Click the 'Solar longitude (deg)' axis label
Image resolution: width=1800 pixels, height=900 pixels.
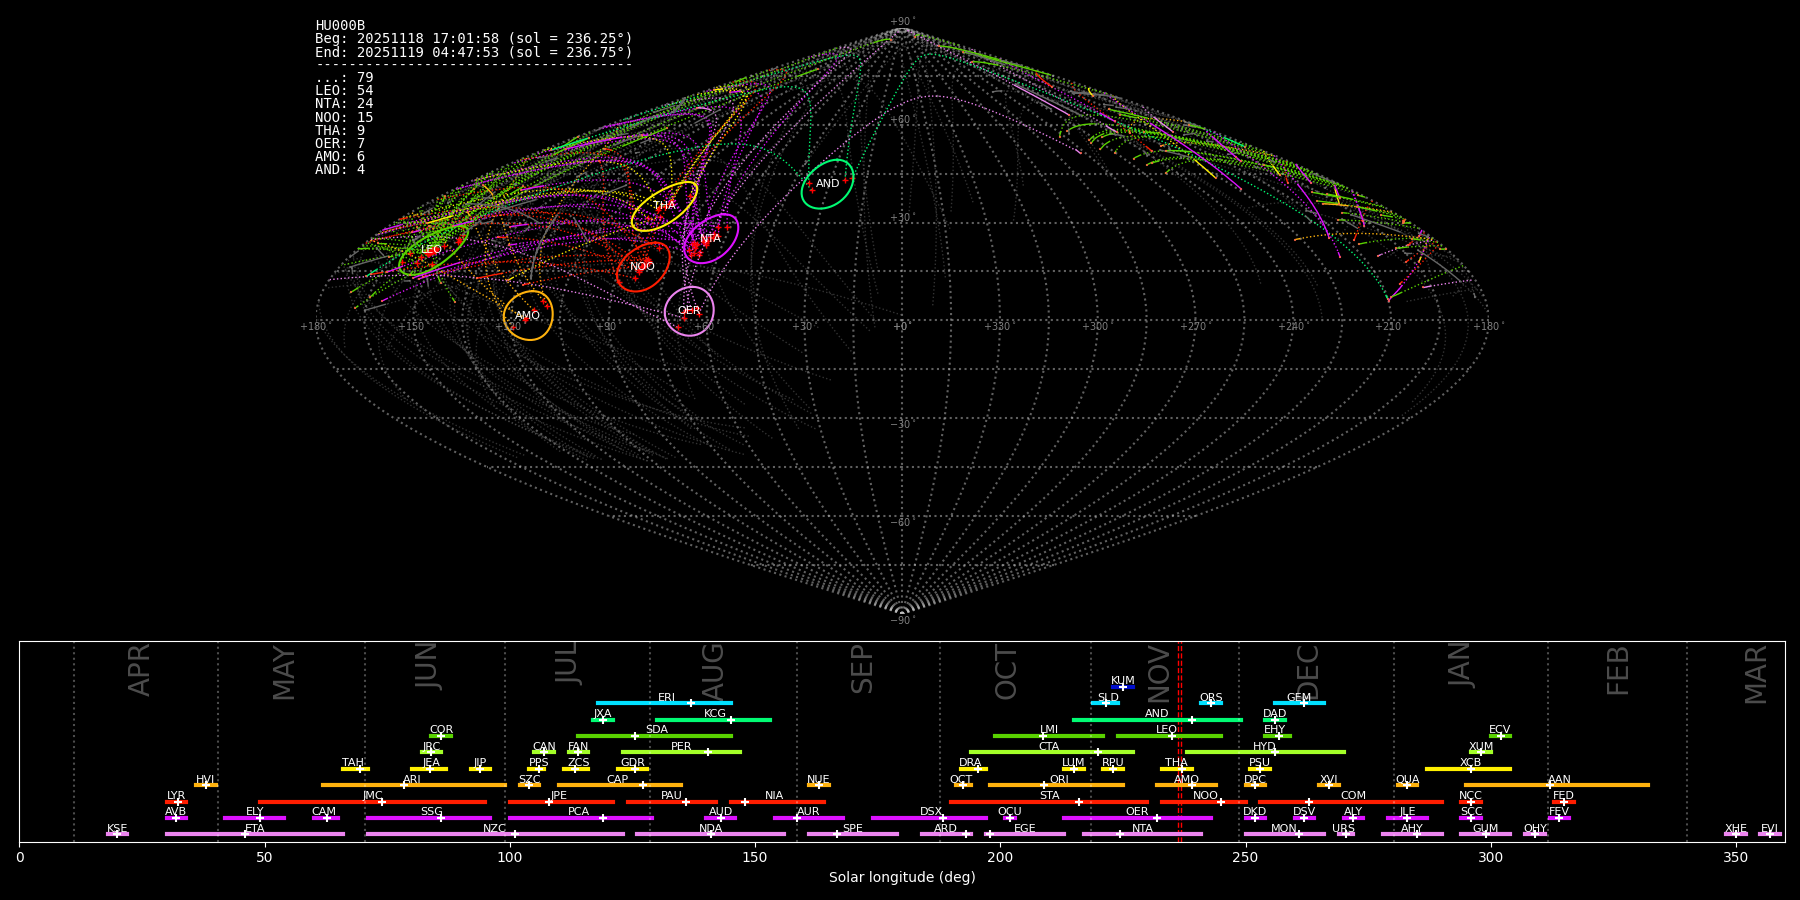(901, 878)
